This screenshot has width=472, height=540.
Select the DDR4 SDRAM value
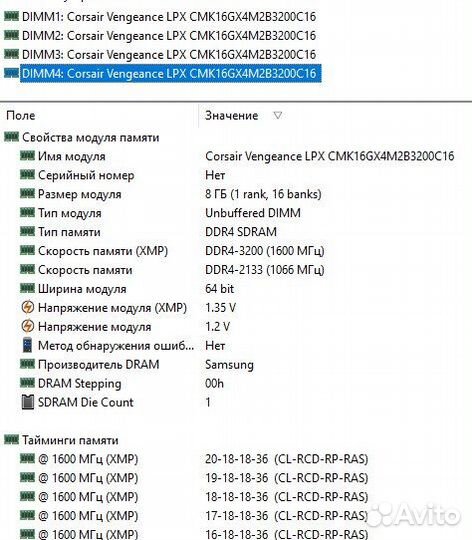point(241,232)
